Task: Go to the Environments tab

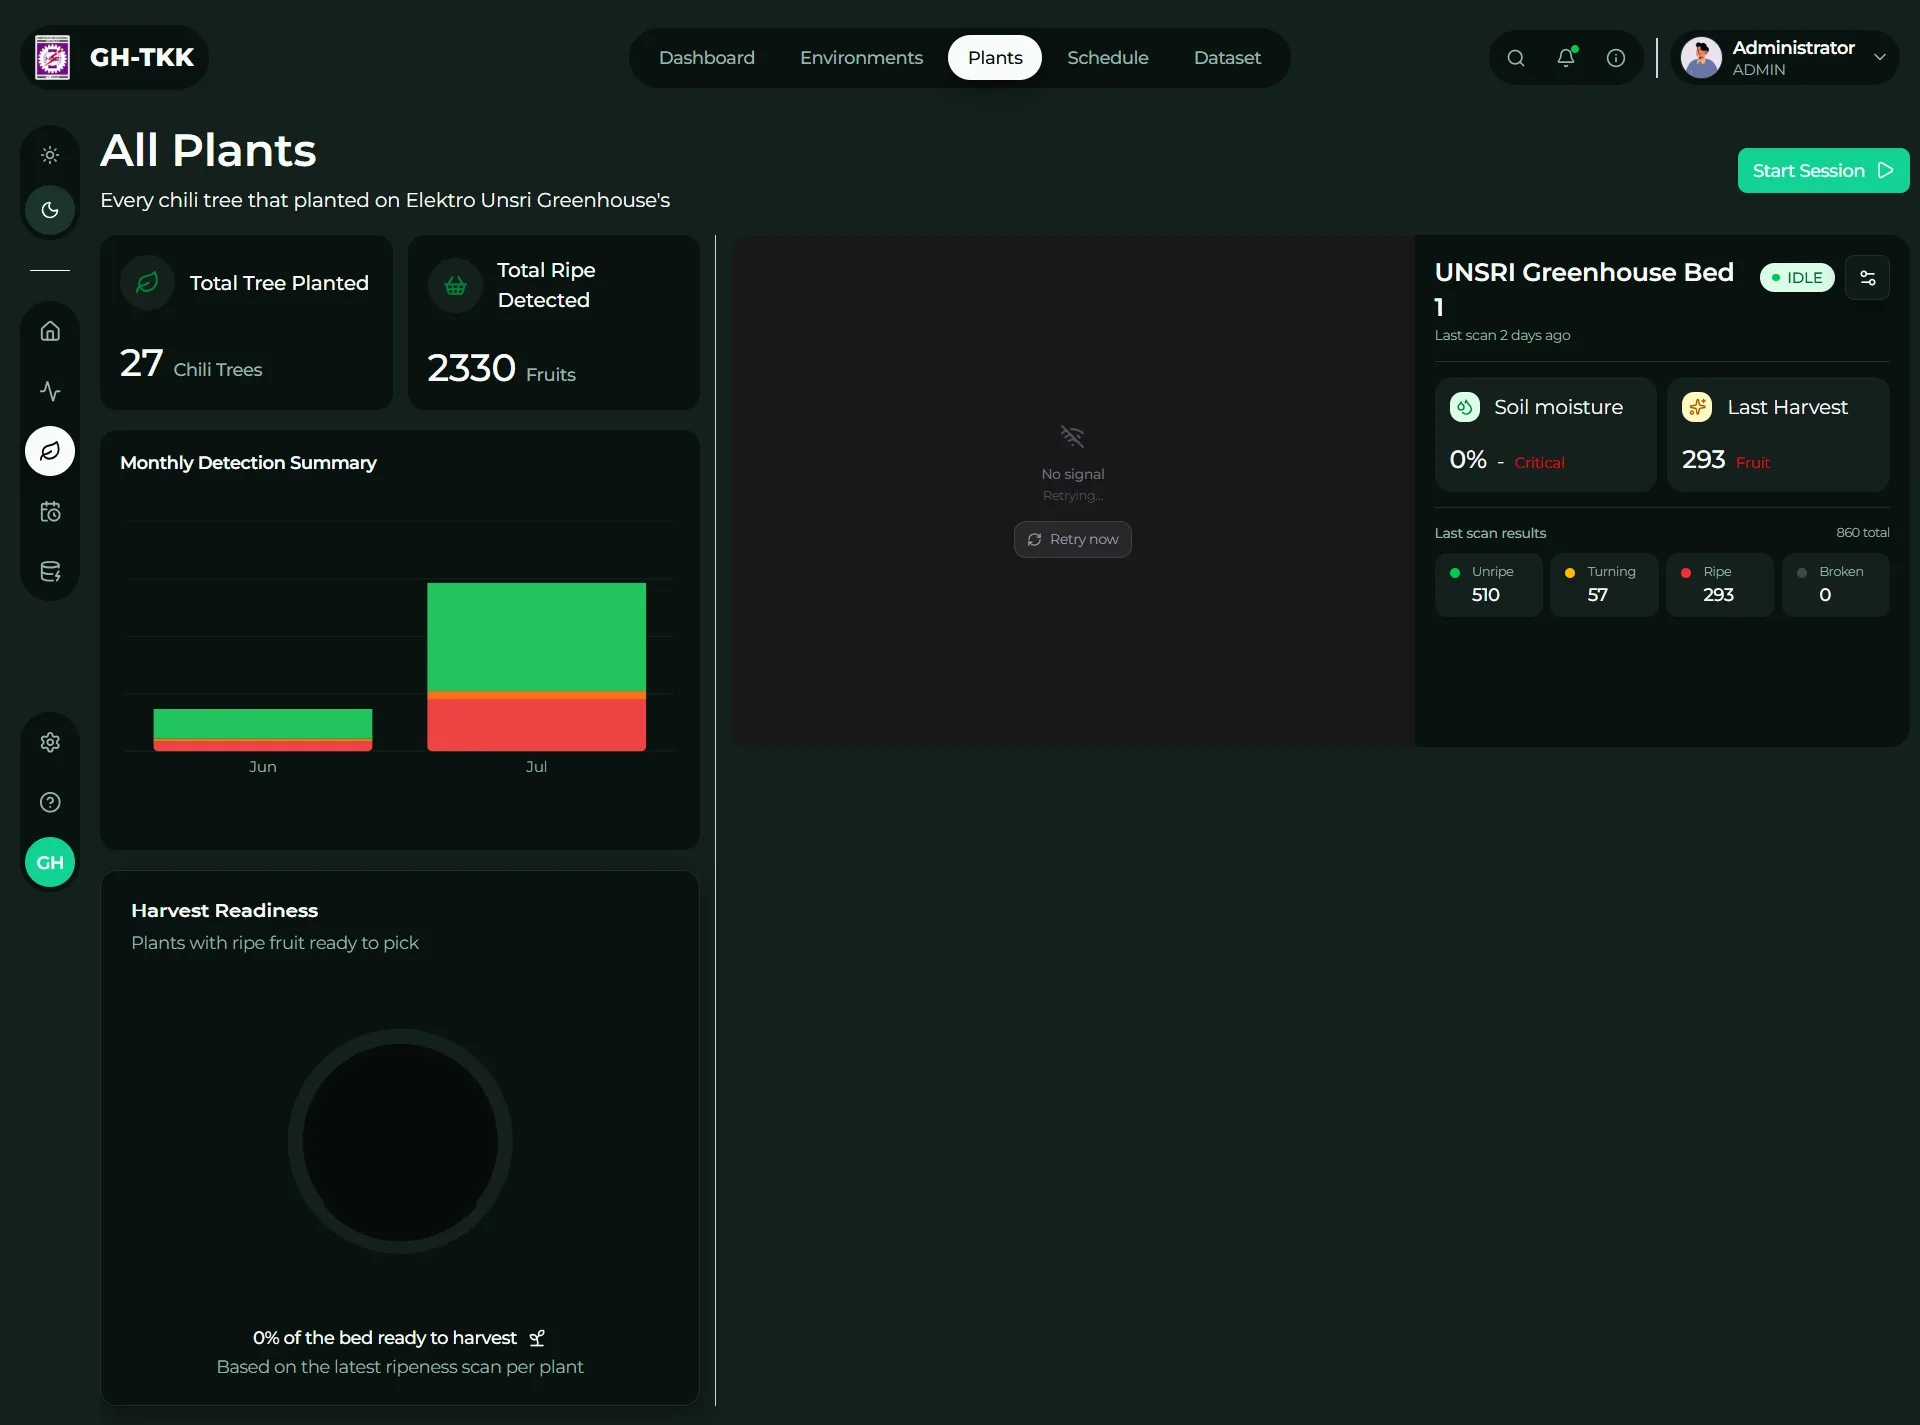Action: [861, 57]
